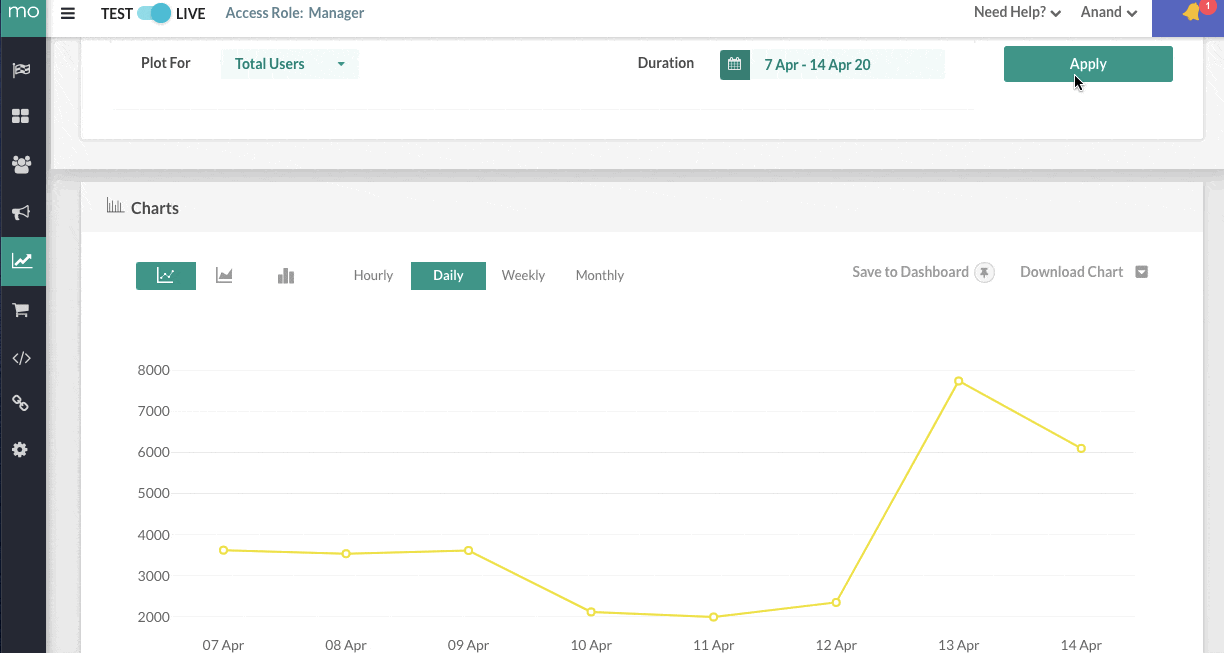The image size is (1224, 653).
Task: Select the Hourly tab
Action: point(373,275)
